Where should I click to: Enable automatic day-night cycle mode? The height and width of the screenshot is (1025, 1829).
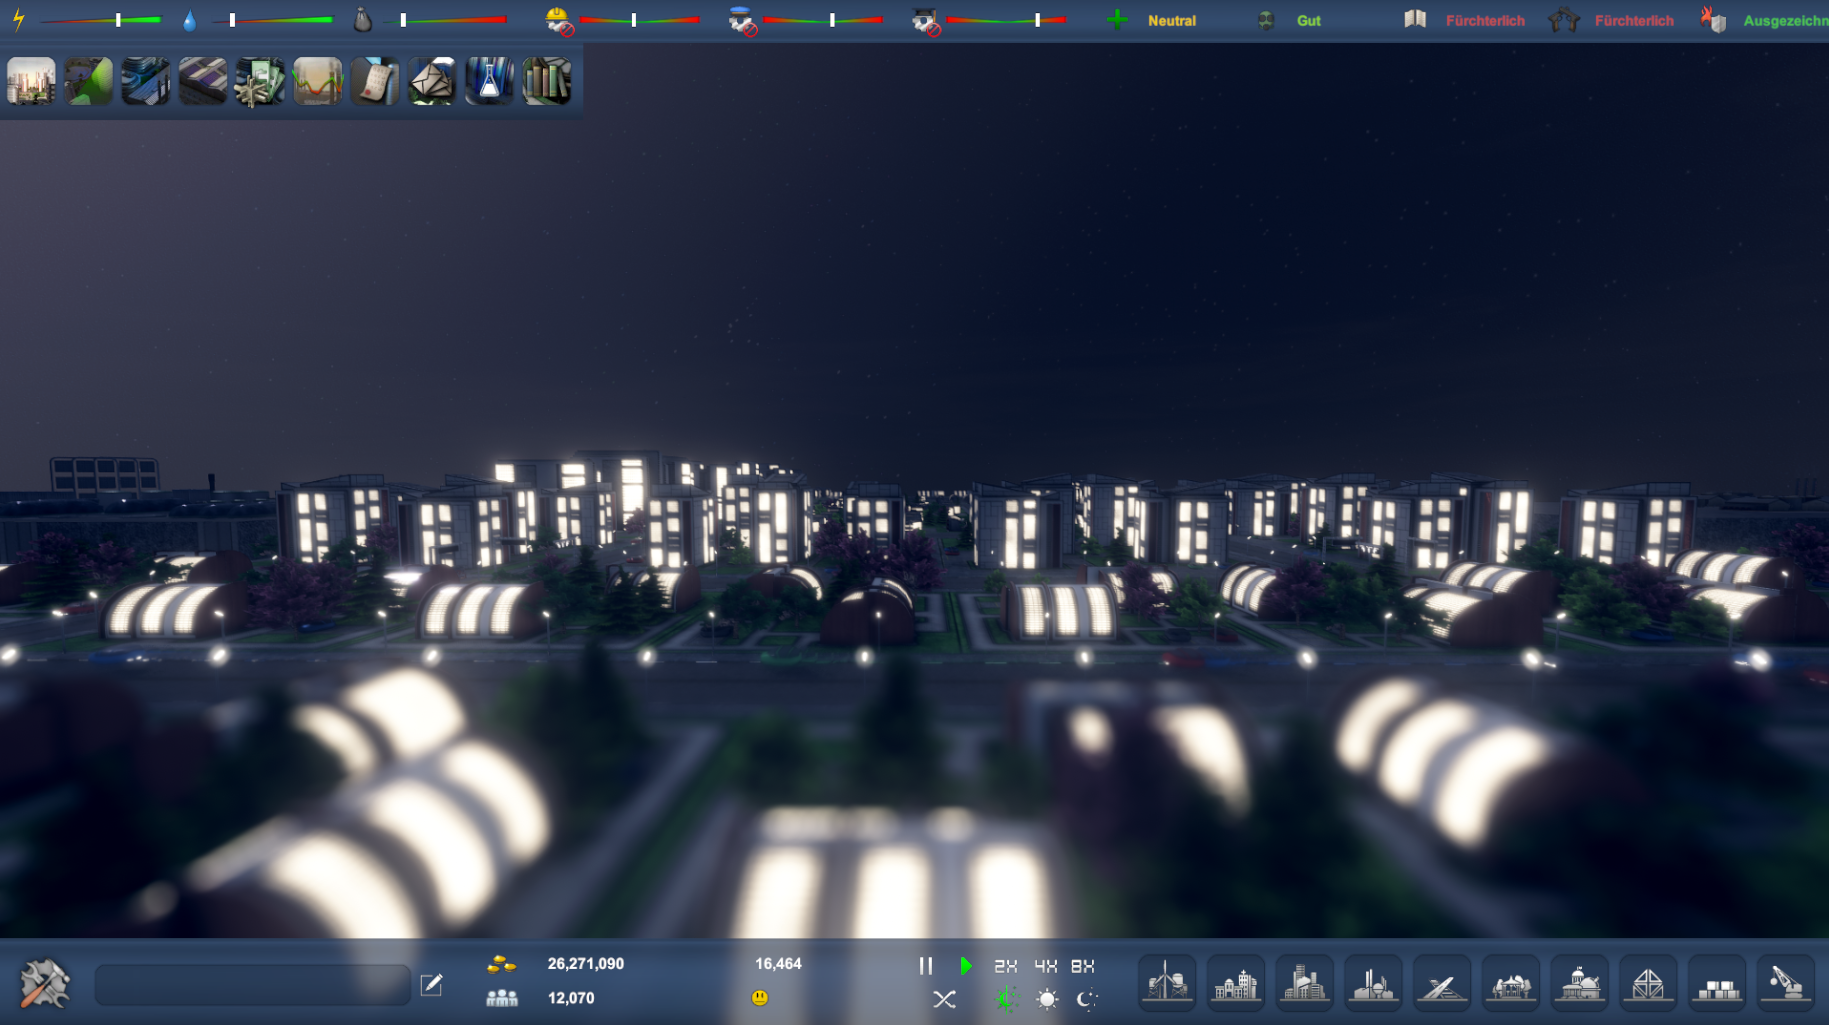point(1005,999)
